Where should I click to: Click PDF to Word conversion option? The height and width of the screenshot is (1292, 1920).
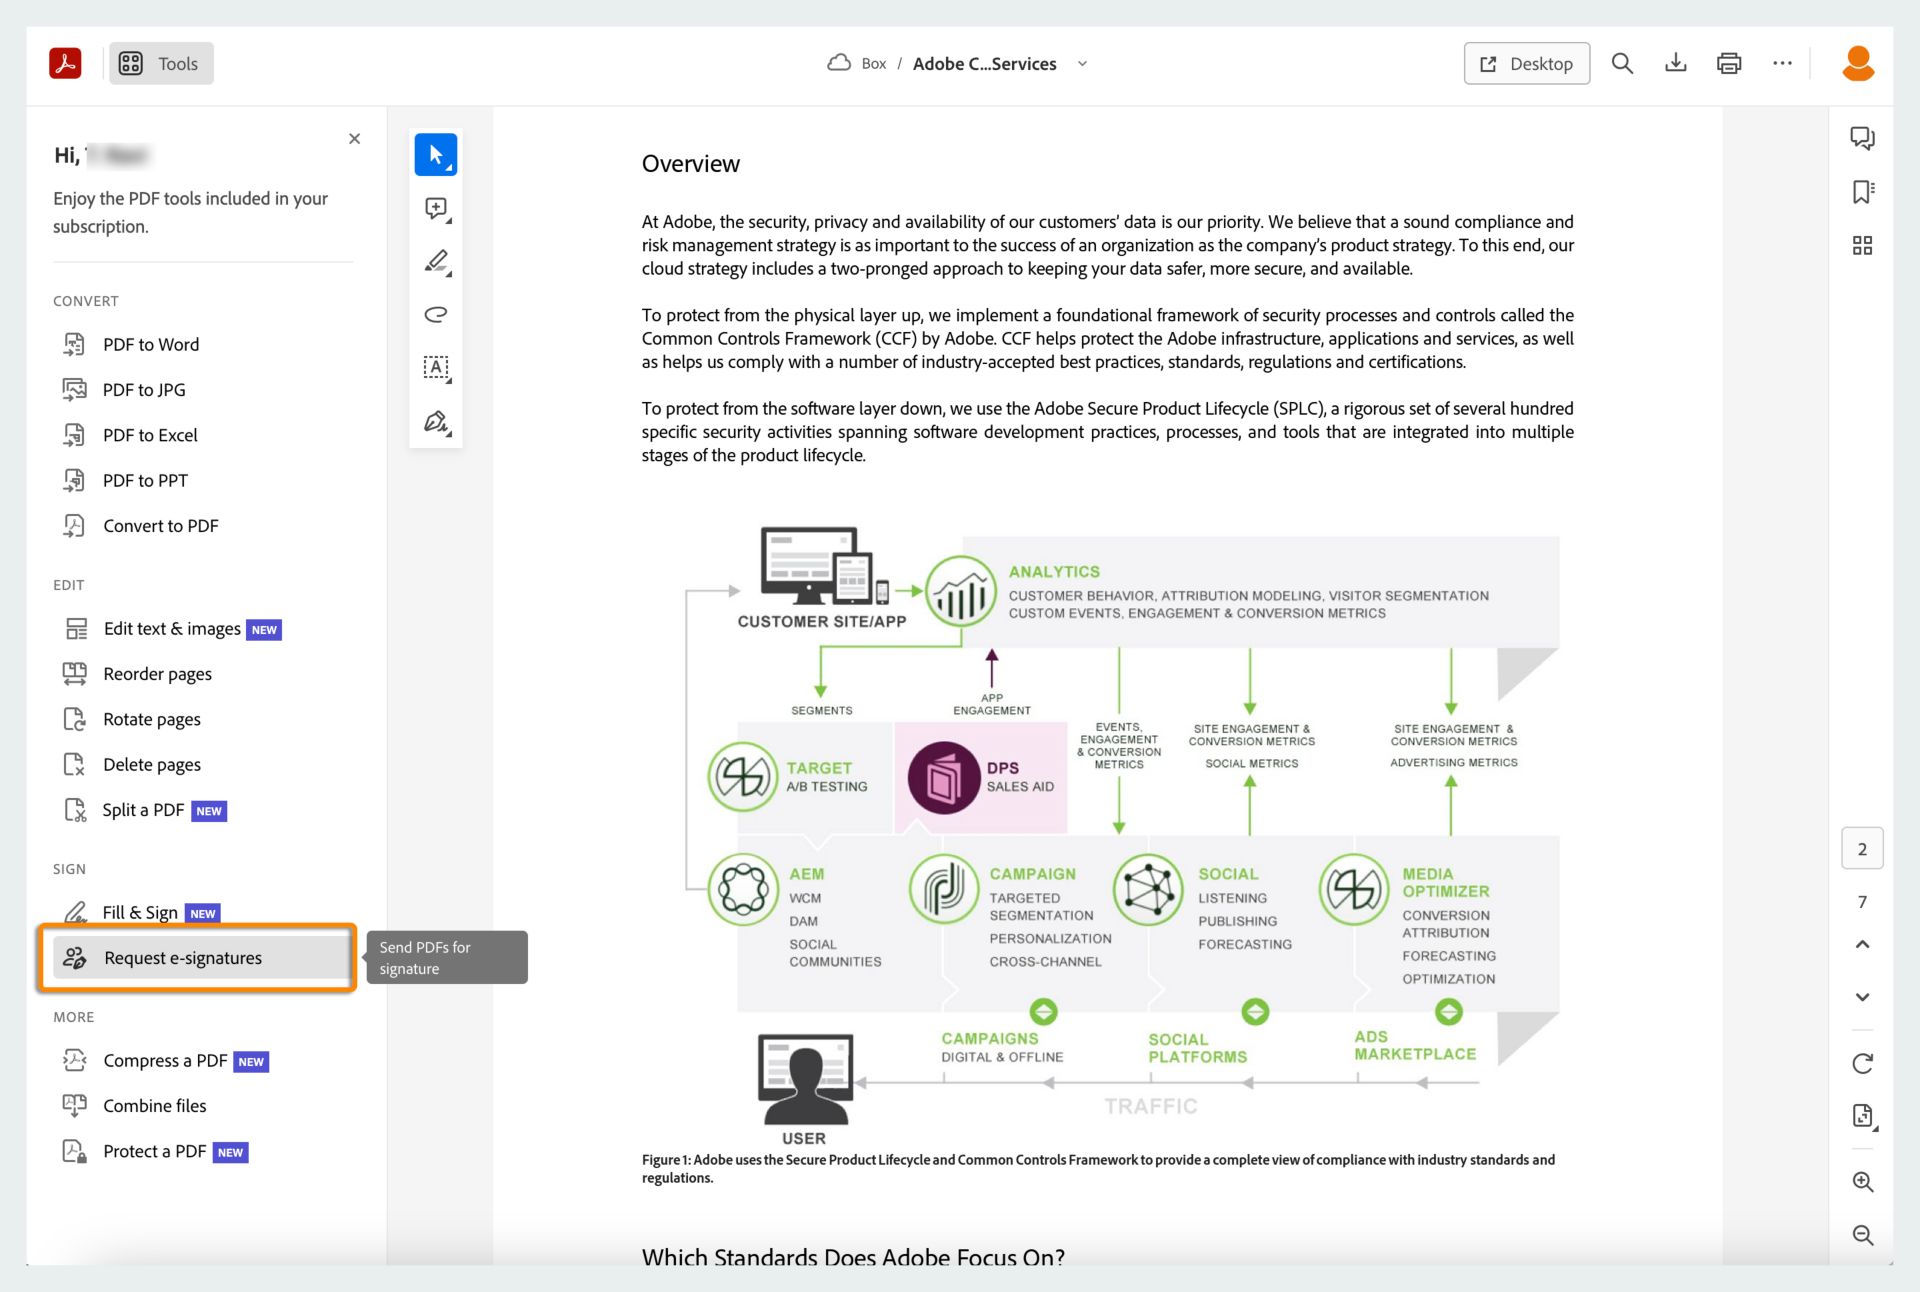[x=151, y=343]
